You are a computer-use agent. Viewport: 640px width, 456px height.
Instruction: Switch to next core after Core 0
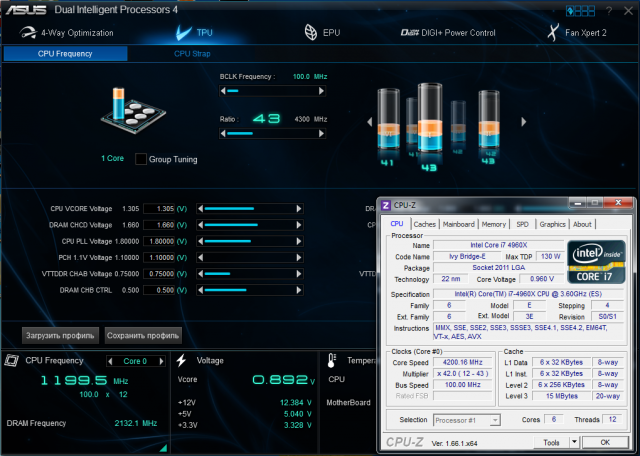point(162,361)
